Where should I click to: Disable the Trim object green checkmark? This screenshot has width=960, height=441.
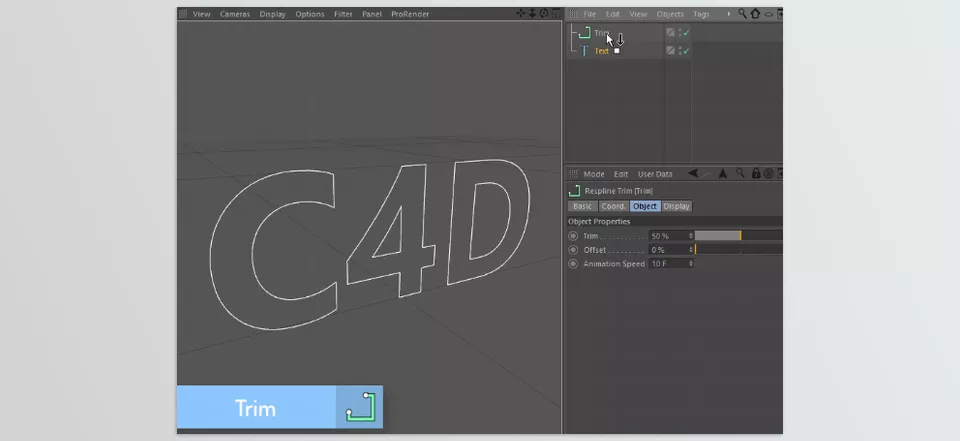[x=686, y=33]
